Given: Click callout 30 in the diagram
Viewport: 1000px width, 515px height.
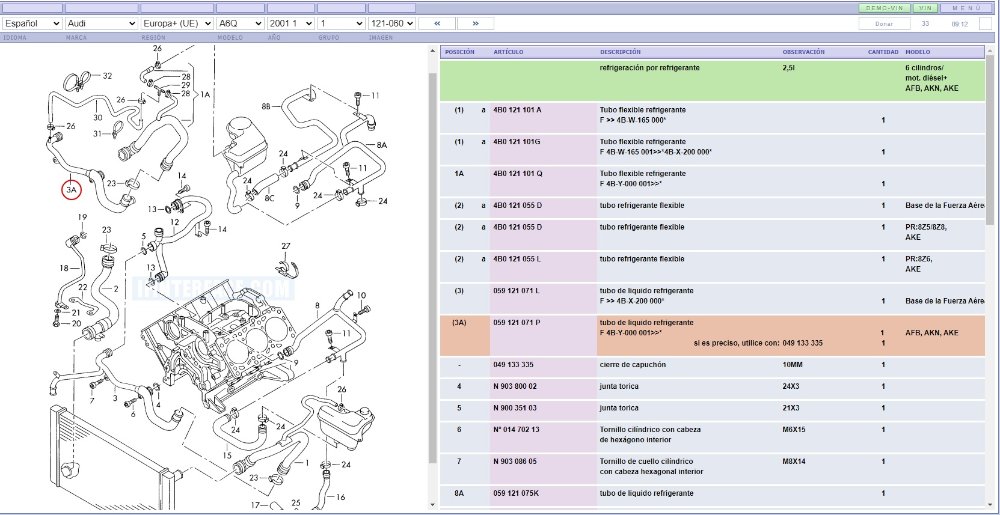Looking at the screenshot, I should pyautogui.click(x=97, y=118).
